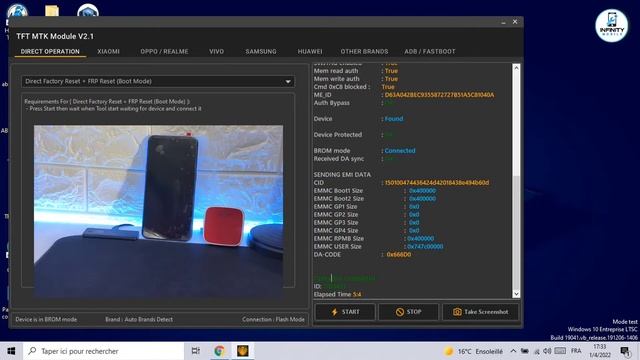Open the weather widget showing 16°C
Screen dimensions: 640x360
pyautogui.click(x=473, y=351)
